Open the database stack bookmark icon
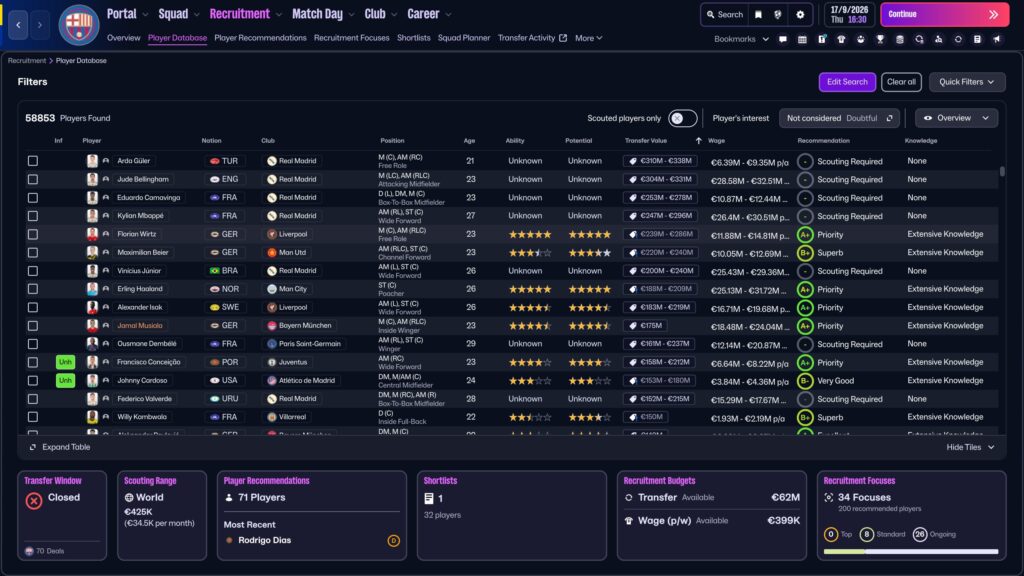The width and height of the screenshot is (1024, 576). tap(899, 39)
